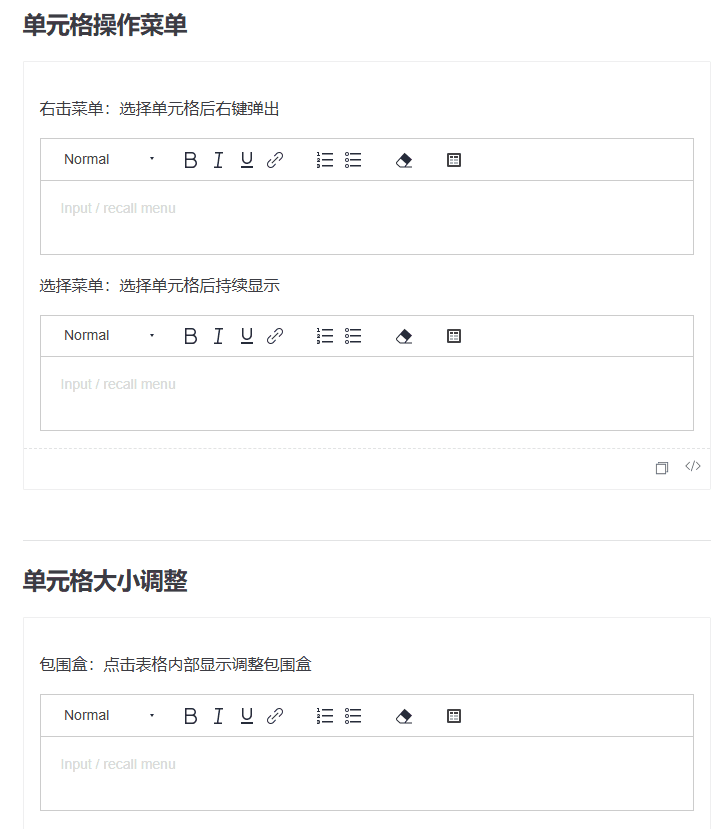Screen dimensions: 725x829
Task: Insert link in the select-menu editor
Action: pos(275,336)
